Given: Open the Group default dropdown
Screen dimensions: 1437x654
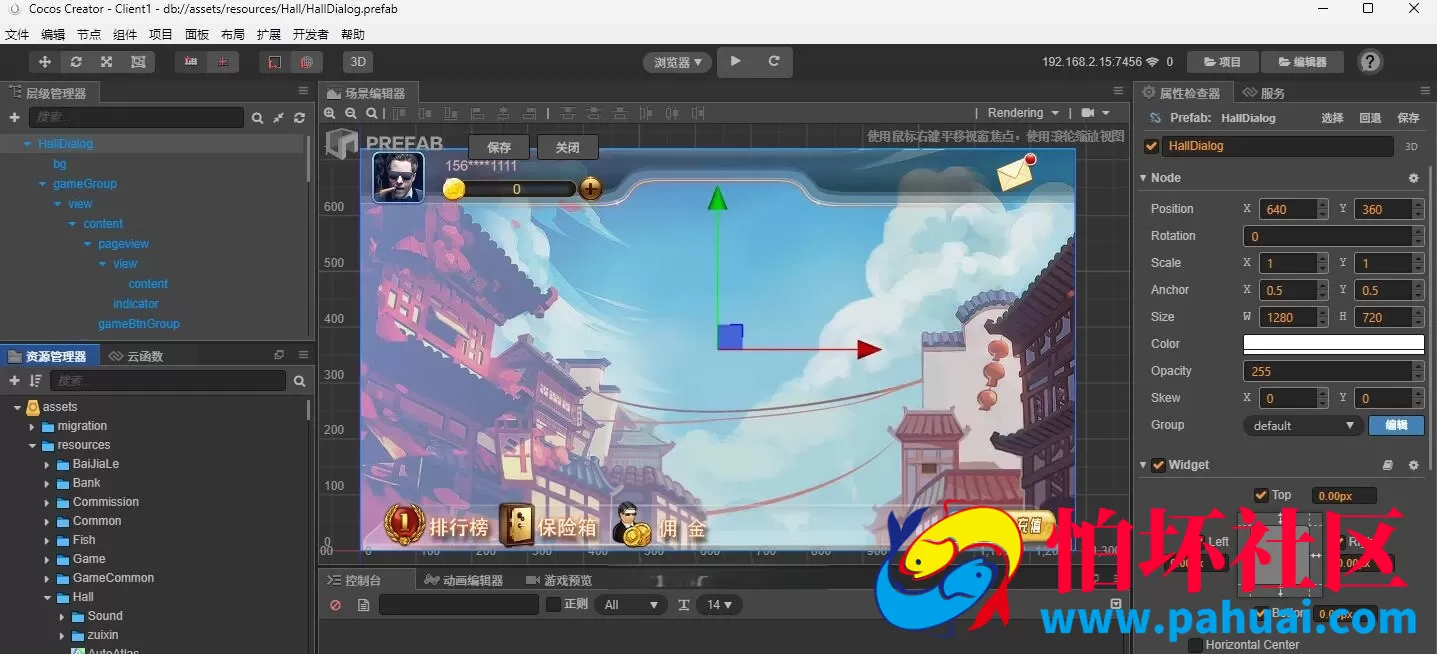Looking at the screenshot, I should coord(1302,425).
